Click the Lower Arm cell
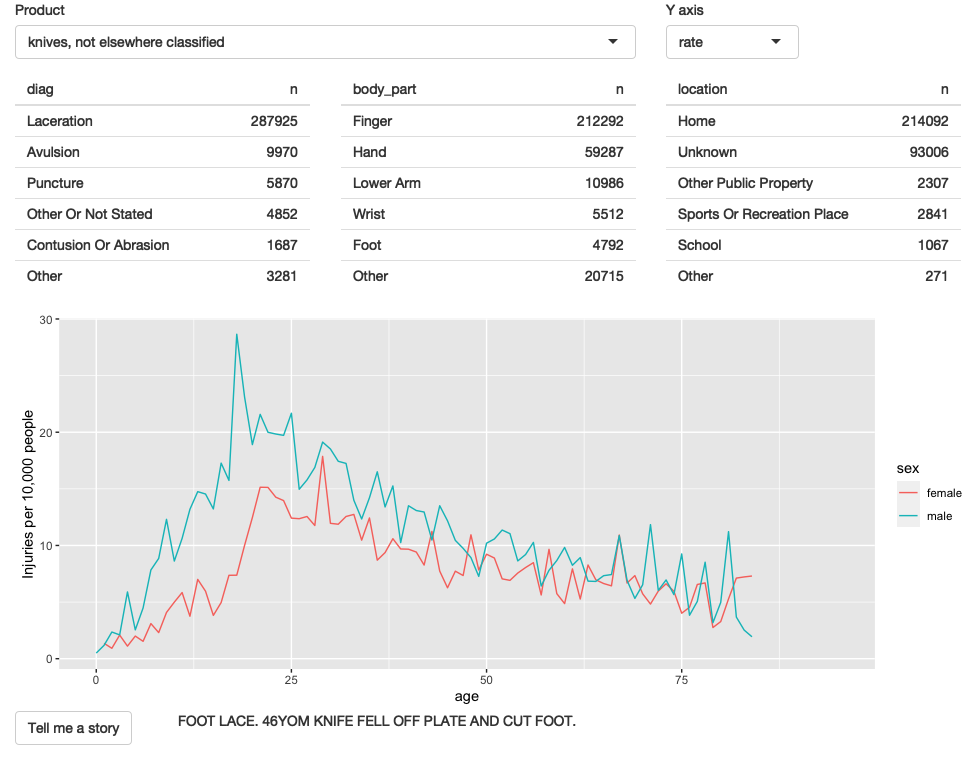Screen dimensions: 977x765 386,183
